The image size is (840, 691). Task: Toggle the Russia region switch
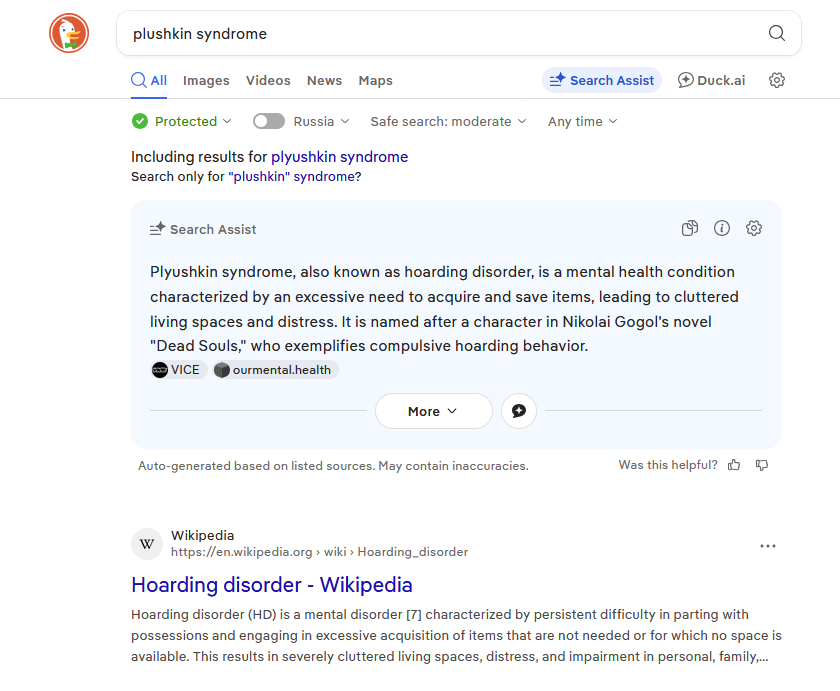tap(269, 121)
